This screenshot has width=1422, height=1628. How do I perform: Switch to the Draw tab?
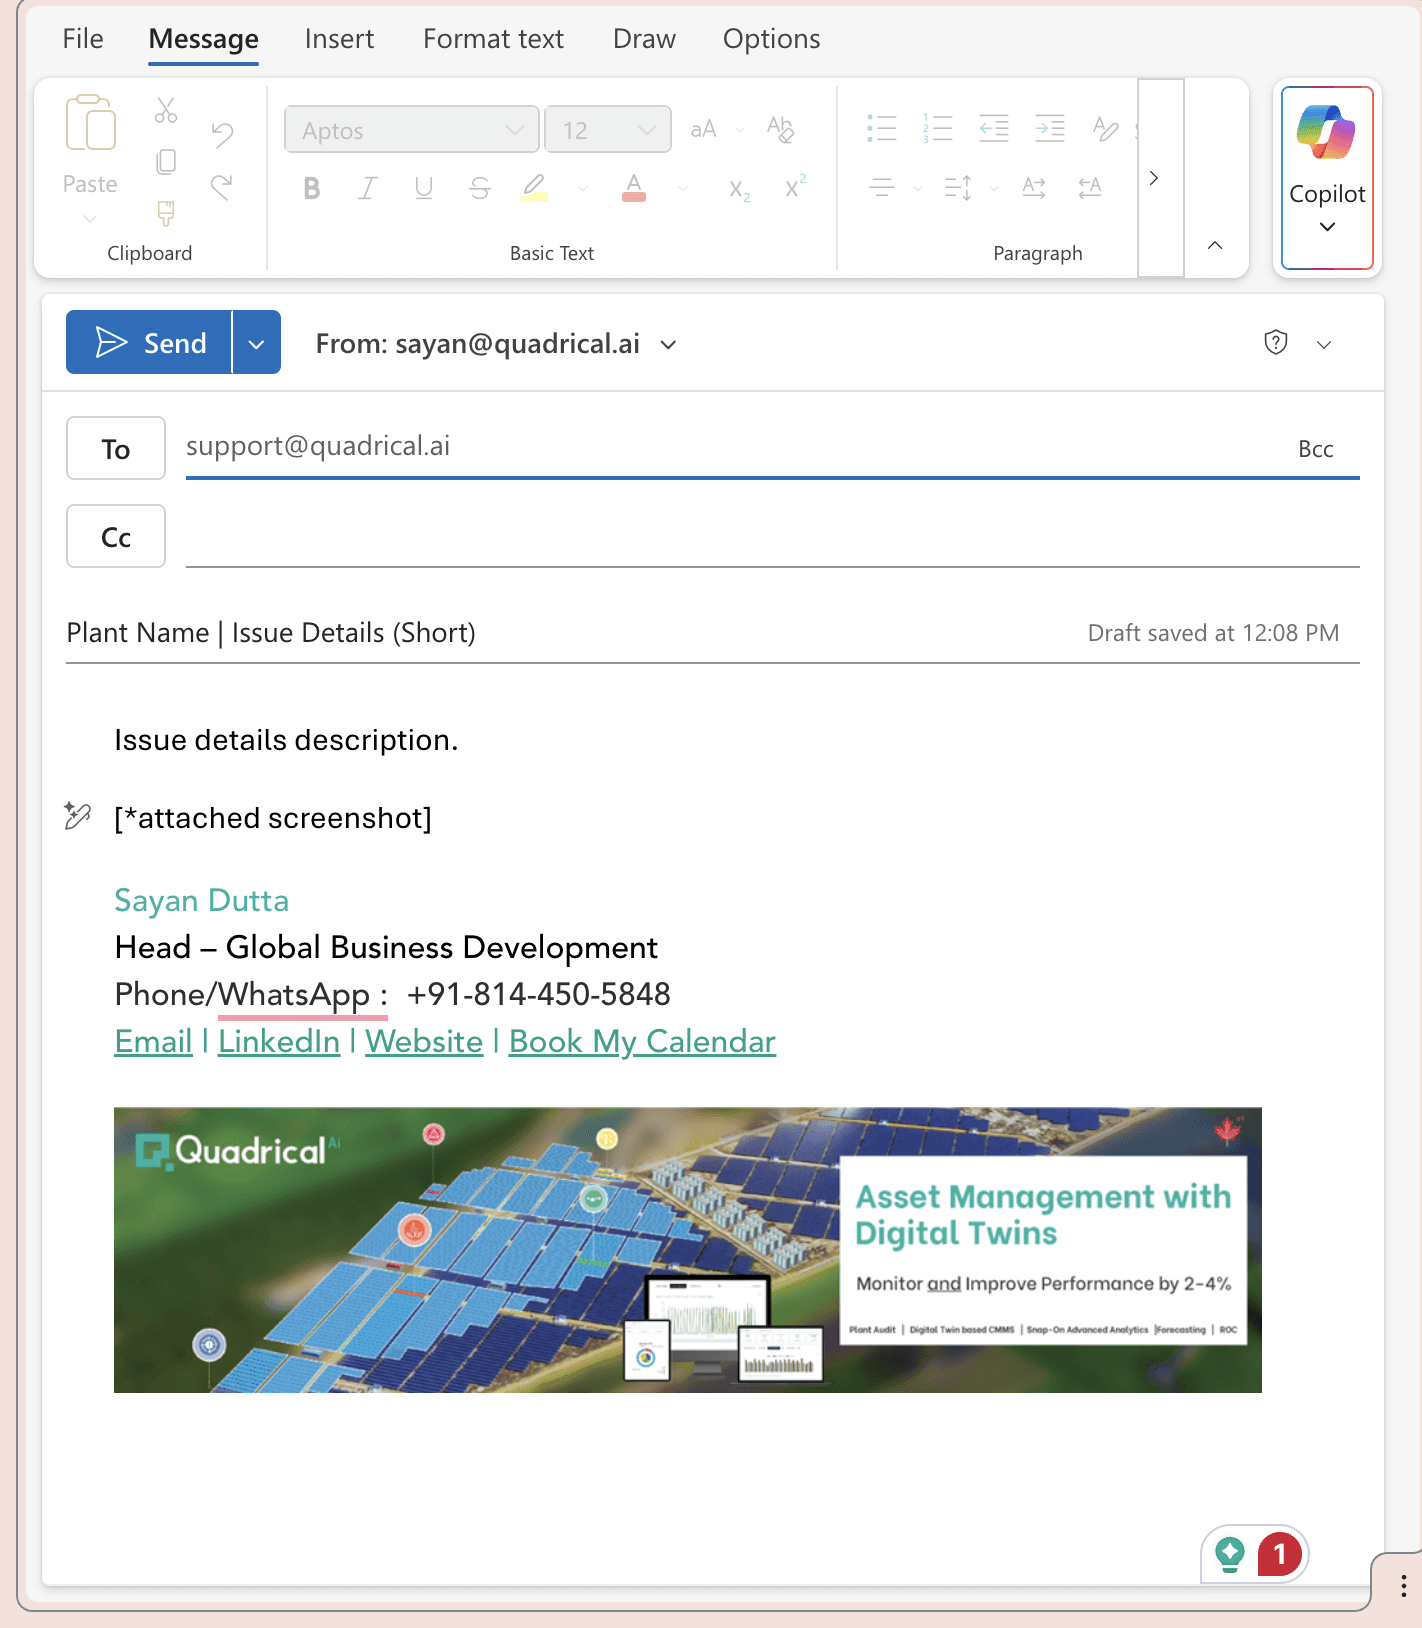pyautogui.click(x=644, y=39)
